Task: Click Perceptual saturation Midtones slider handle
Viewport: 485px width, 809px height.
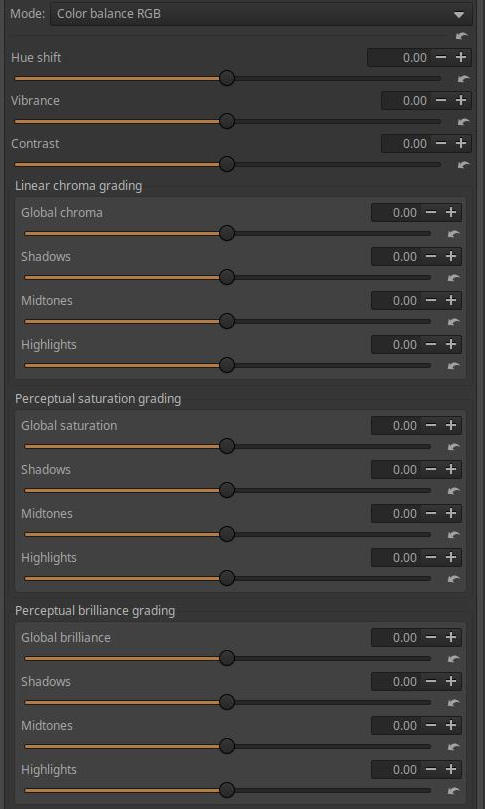Action: tap(227, 534)
